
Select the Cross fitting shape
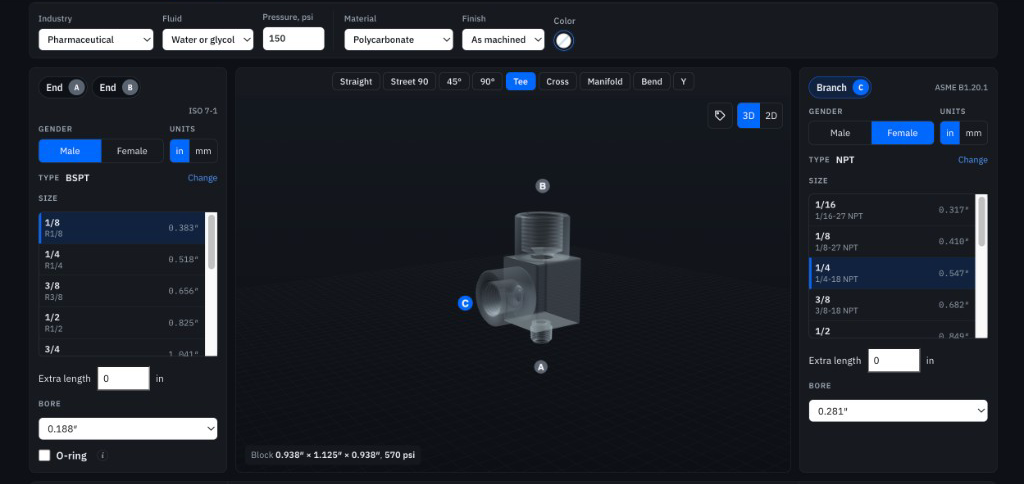click(558, 82)
